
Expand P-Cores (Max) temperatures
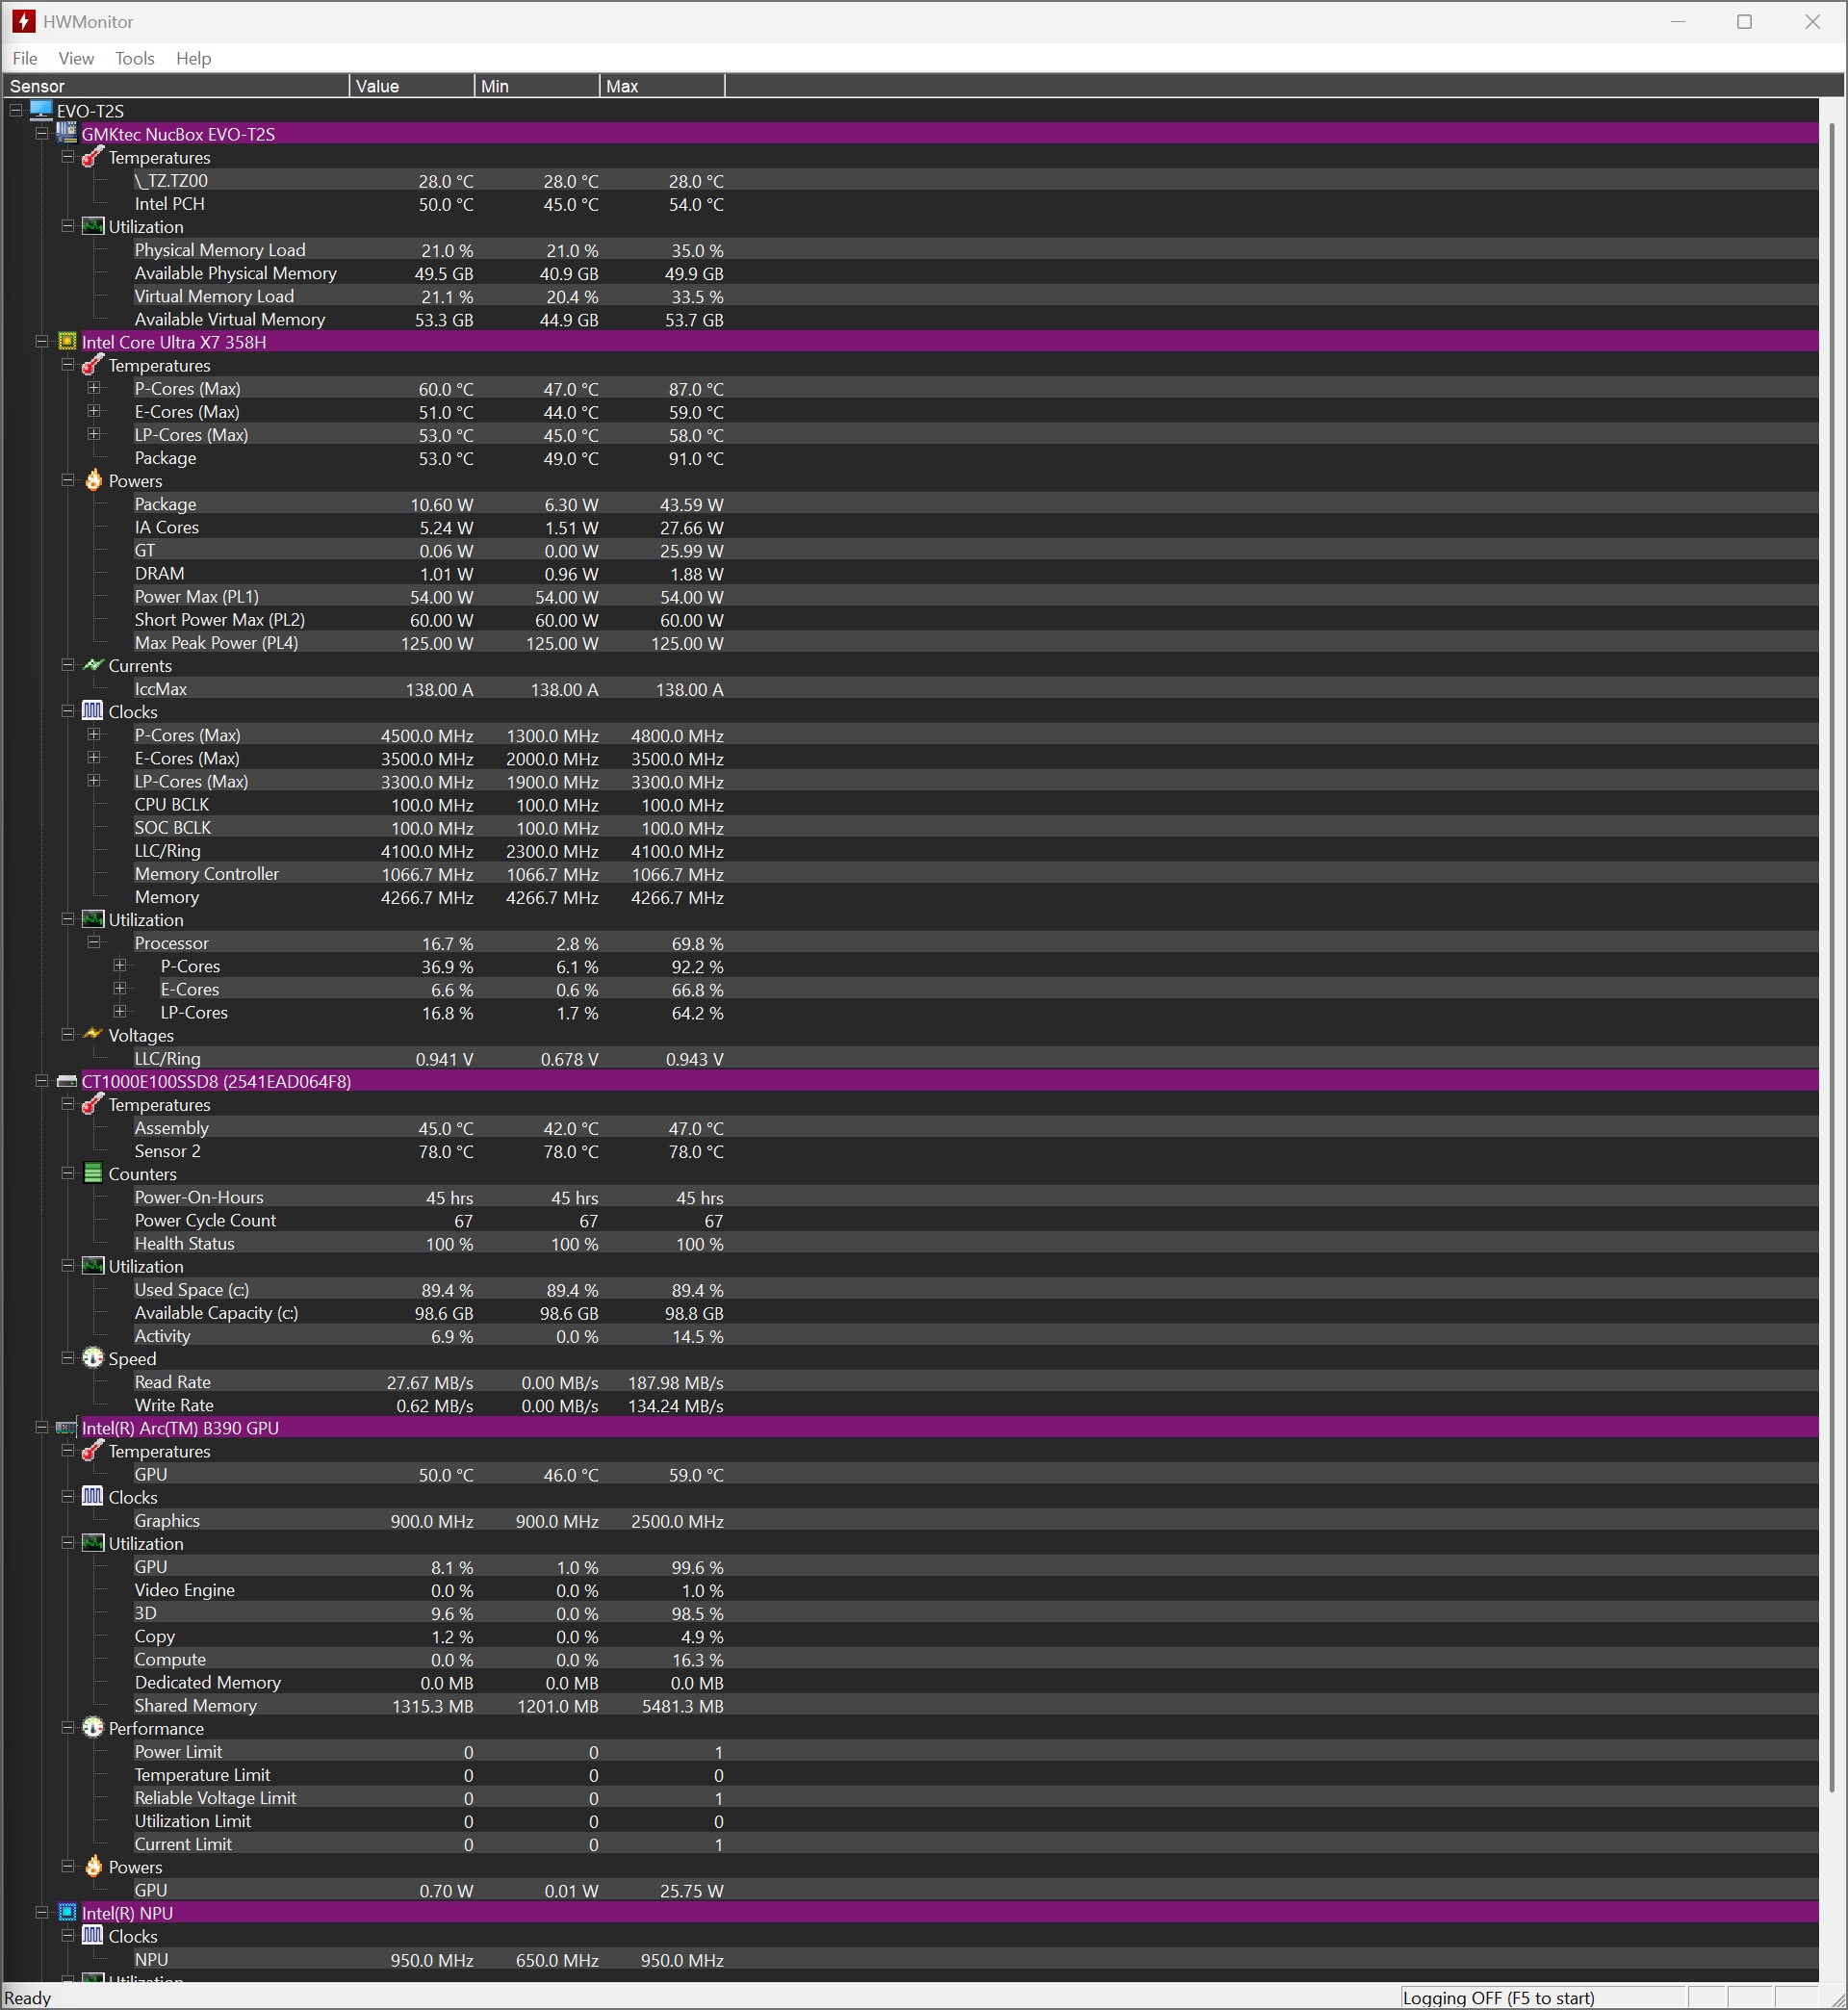(x=94, y=388)
